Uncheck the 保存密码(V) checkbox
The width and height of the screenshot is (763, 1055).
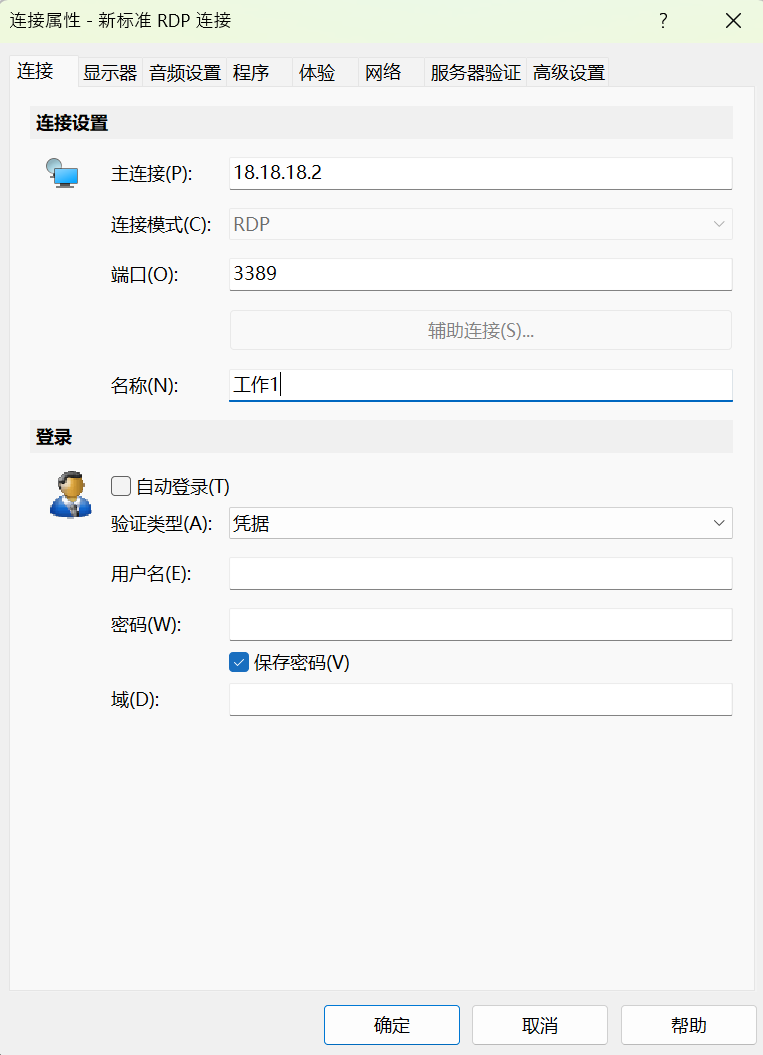tap(239, 662)
